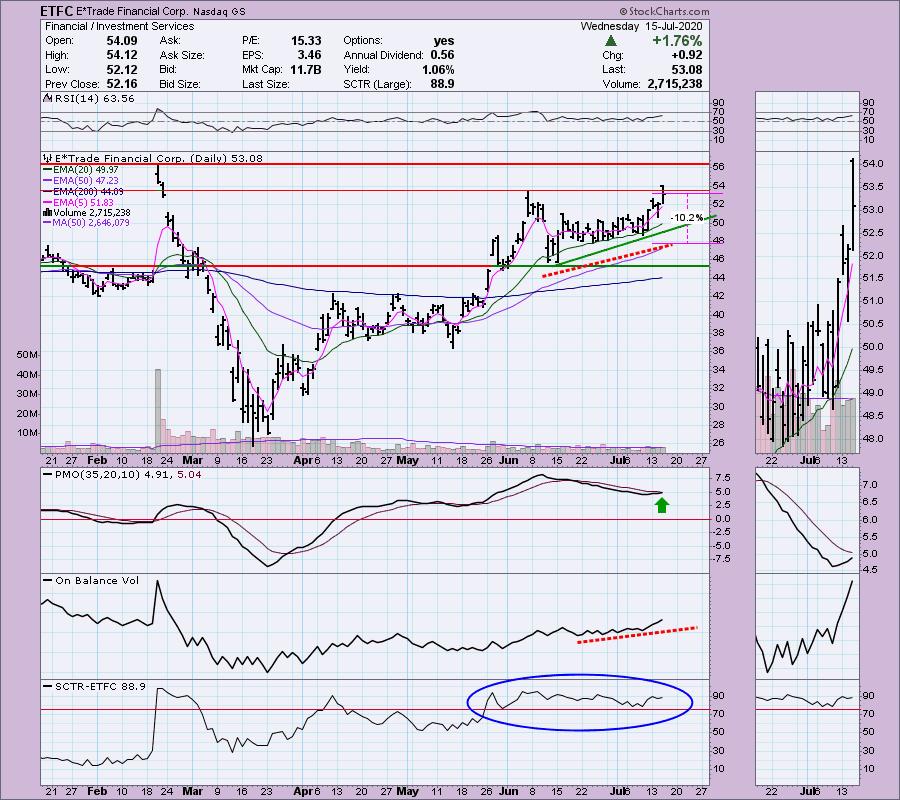
Task: Click the On Balance Vol panel label
Action: pyautogui.click(x=97, y=580)
